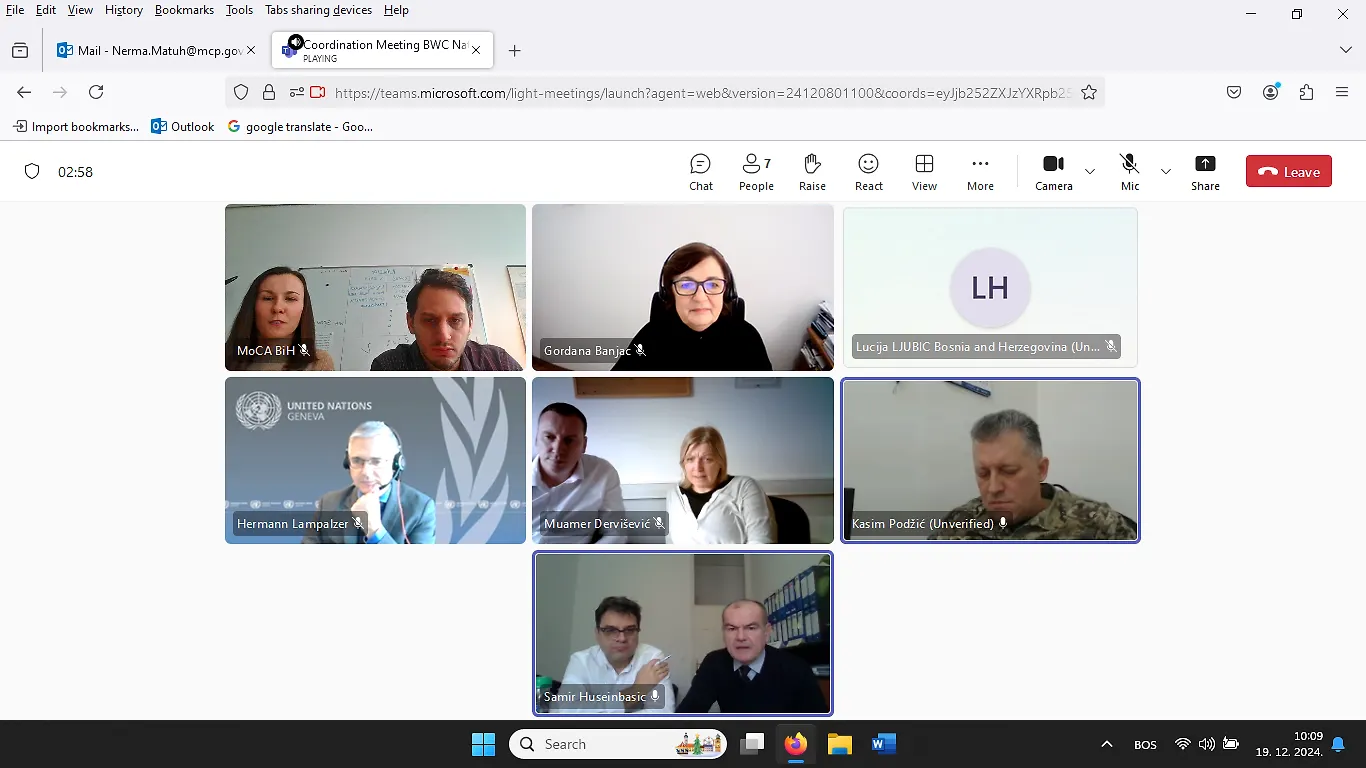Toggle tab audio on the Coordination Meeting tab
1366x768 pixels.
tap(294, 43)
